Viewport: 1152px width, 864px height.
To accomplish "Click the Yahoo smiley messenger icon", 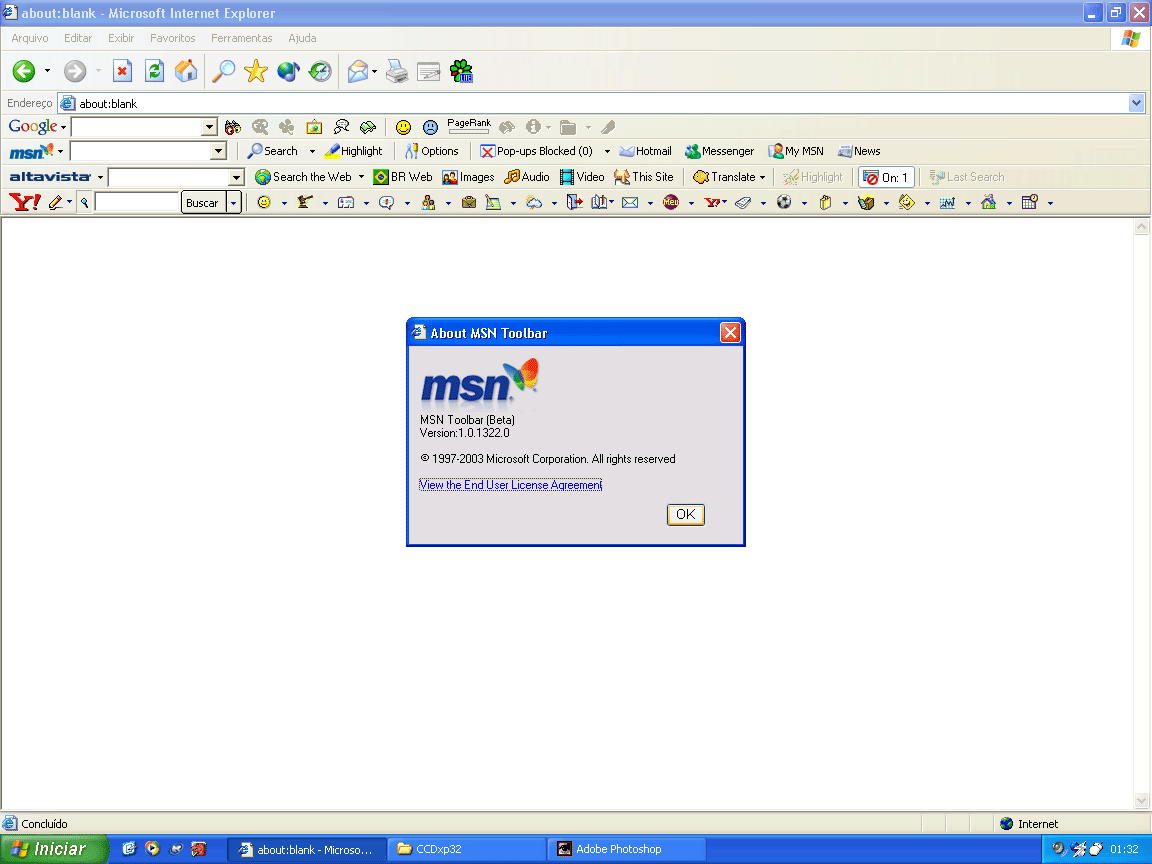I will (x=264, y=202).
